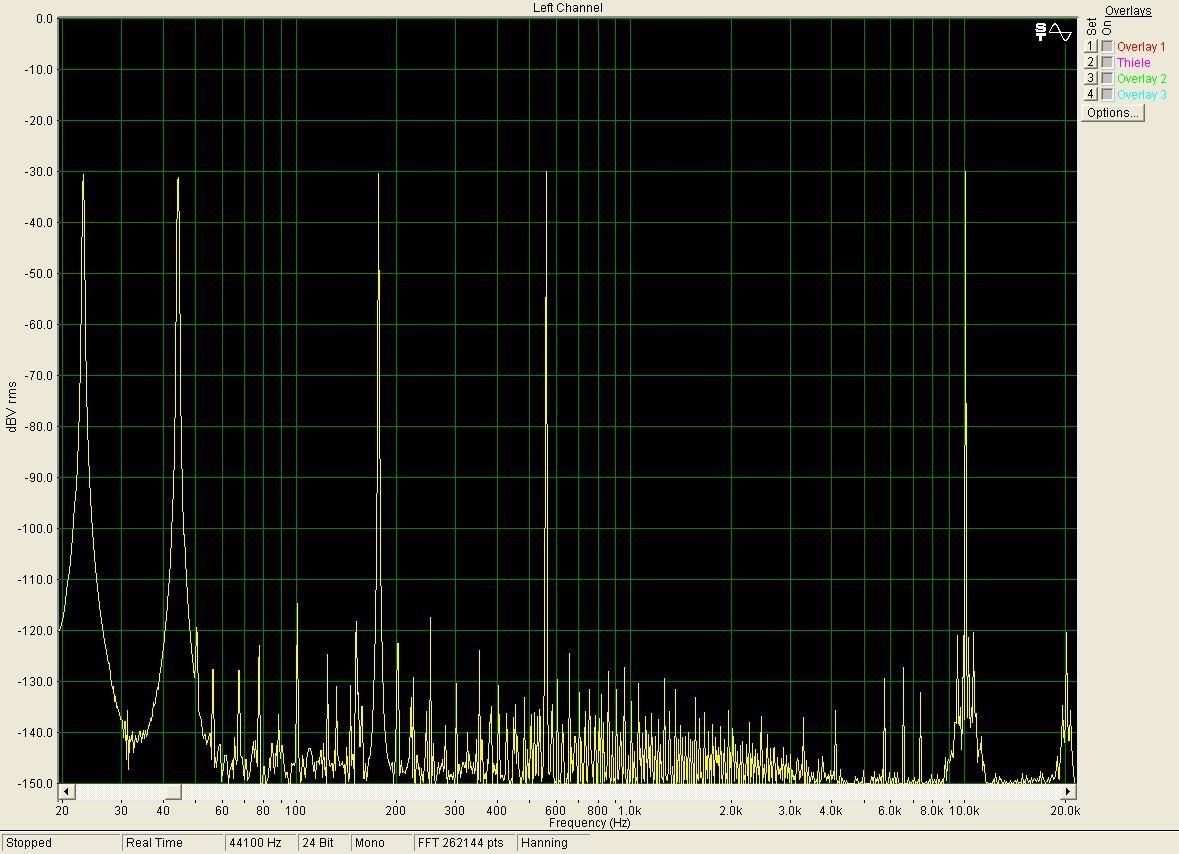Set overlay with the Set 1 button

1090,47
